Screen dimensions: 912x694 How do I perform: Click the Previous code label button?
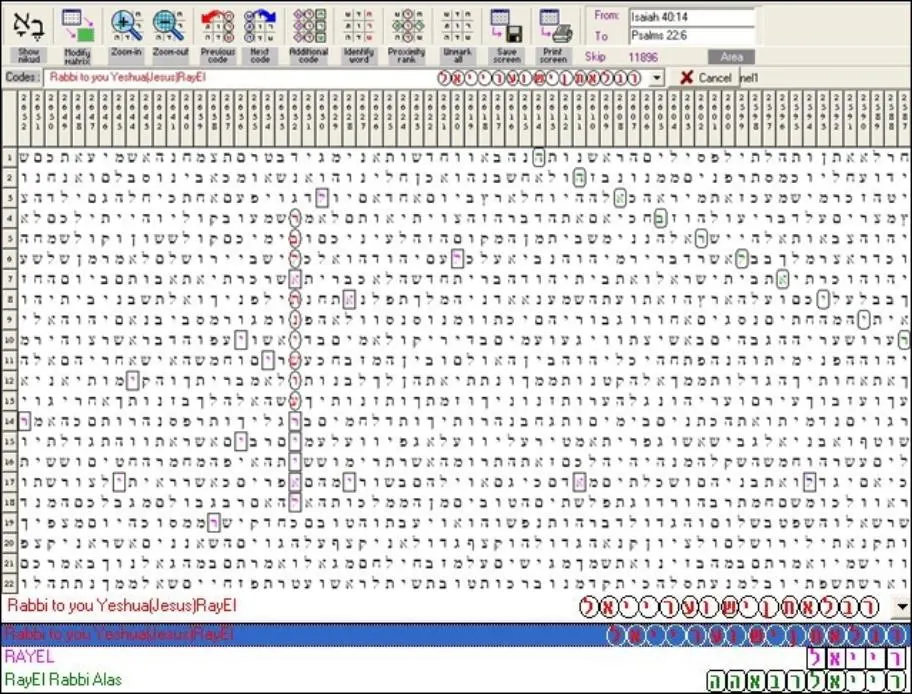point(217,56)
